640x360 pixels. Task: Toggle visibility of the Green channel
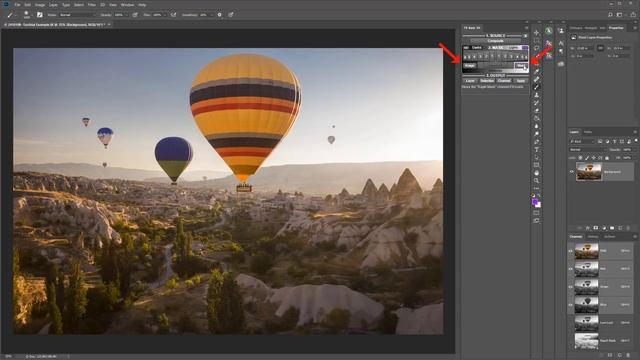coord(571,287)
